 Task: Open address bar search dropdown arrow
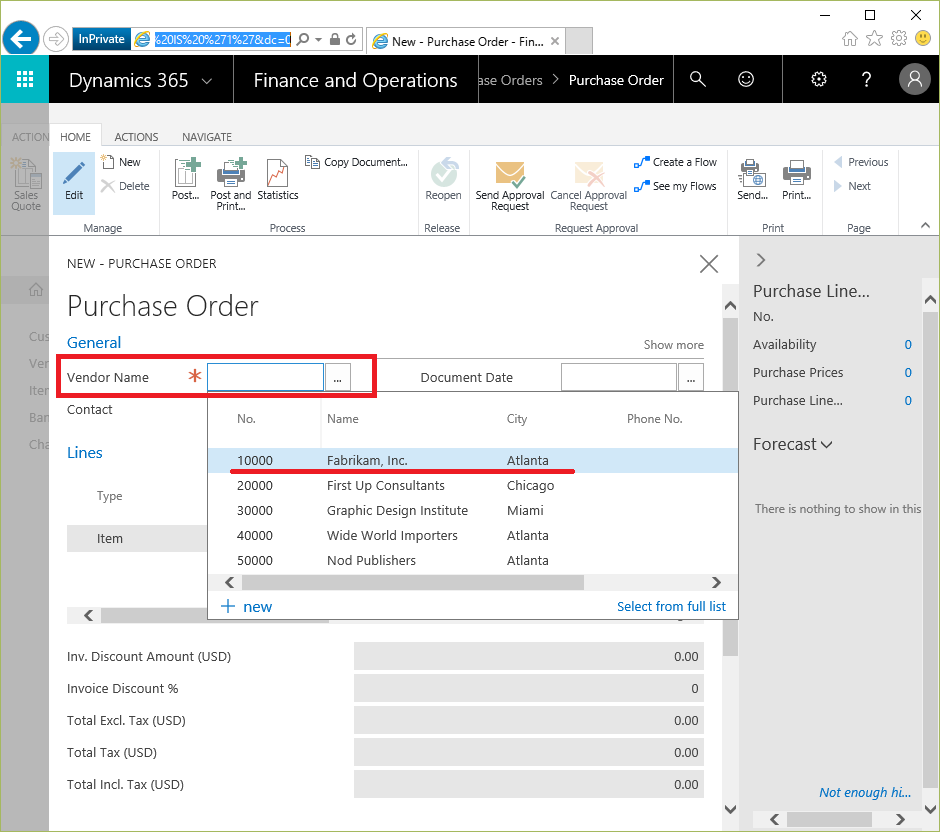pyautogui.click(x=318, y=40)
